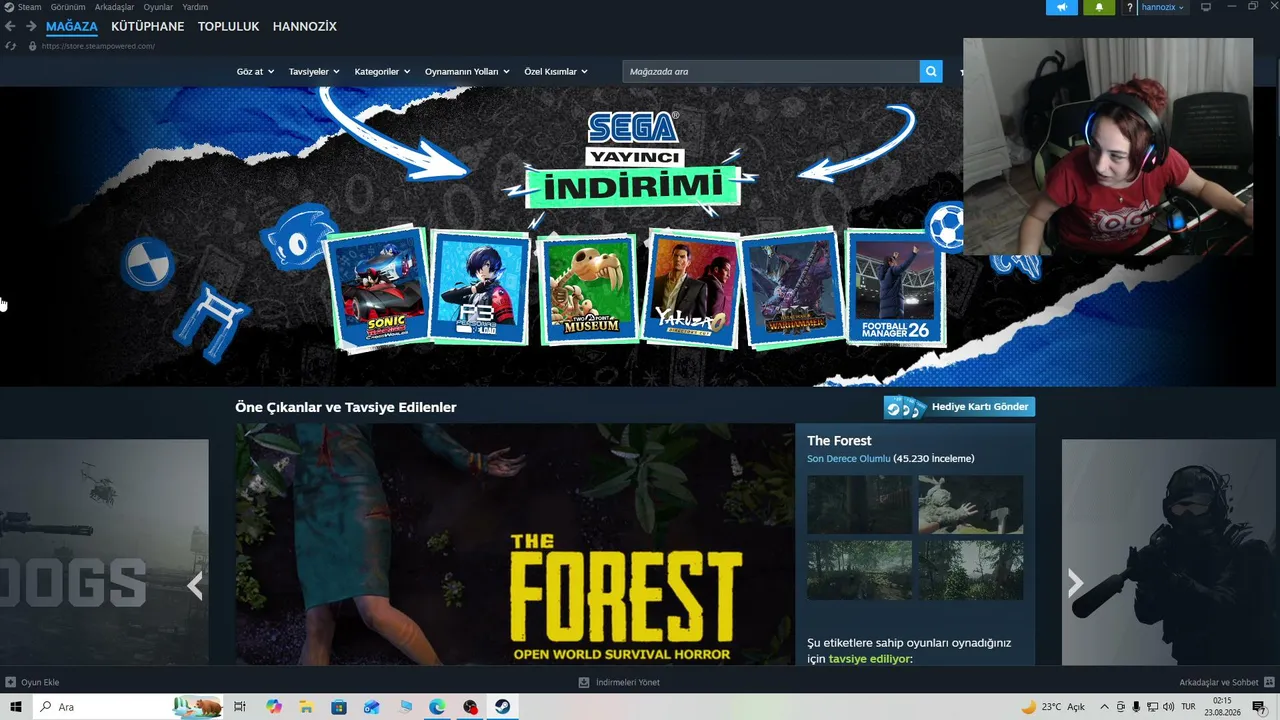Switch to Big Picture mode icon

tap(1206, 7)
